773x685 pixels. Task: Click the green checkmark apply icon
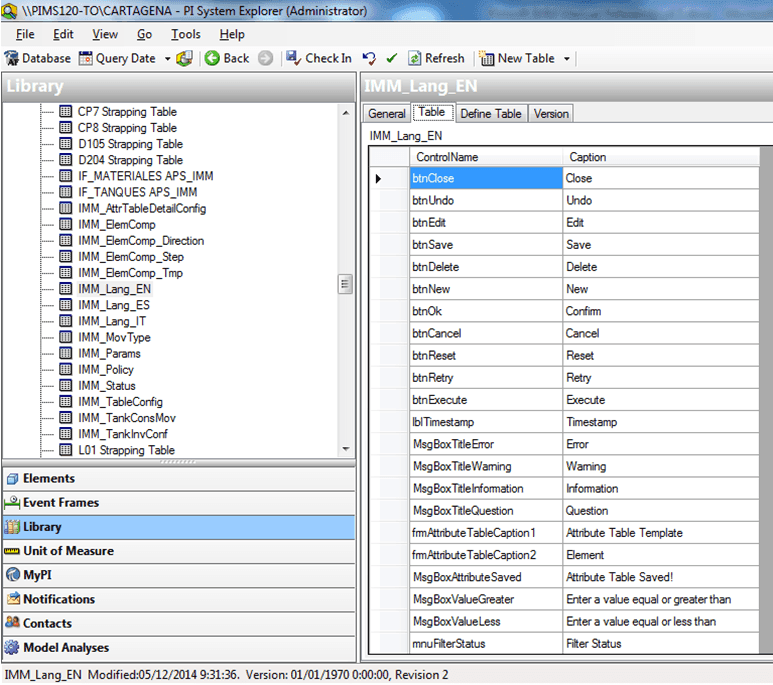391,58
